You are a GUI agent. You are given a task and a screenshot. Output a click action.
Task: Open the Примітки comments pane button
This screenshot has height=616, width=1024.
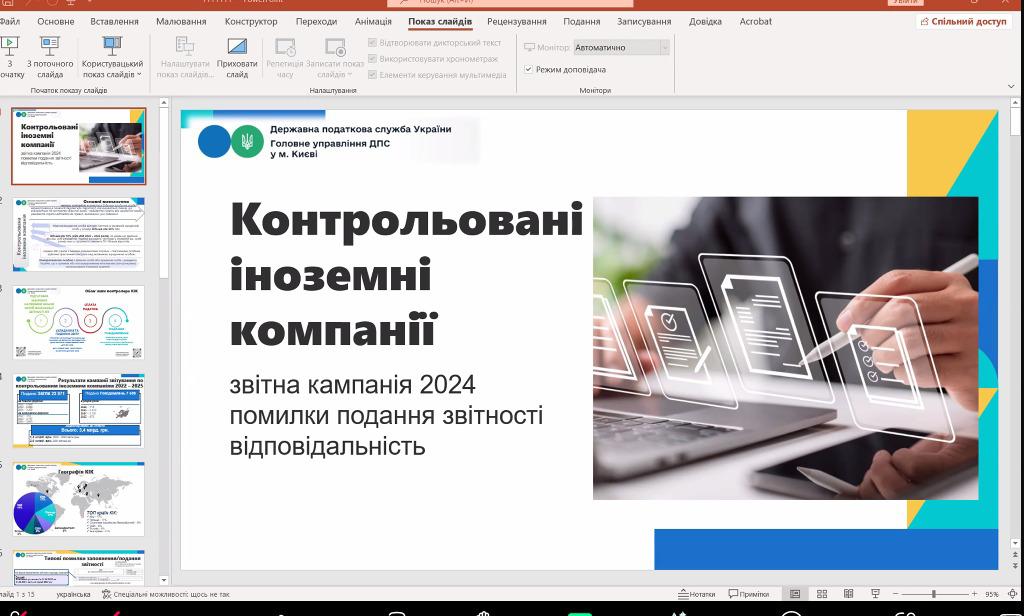[748, 594]
